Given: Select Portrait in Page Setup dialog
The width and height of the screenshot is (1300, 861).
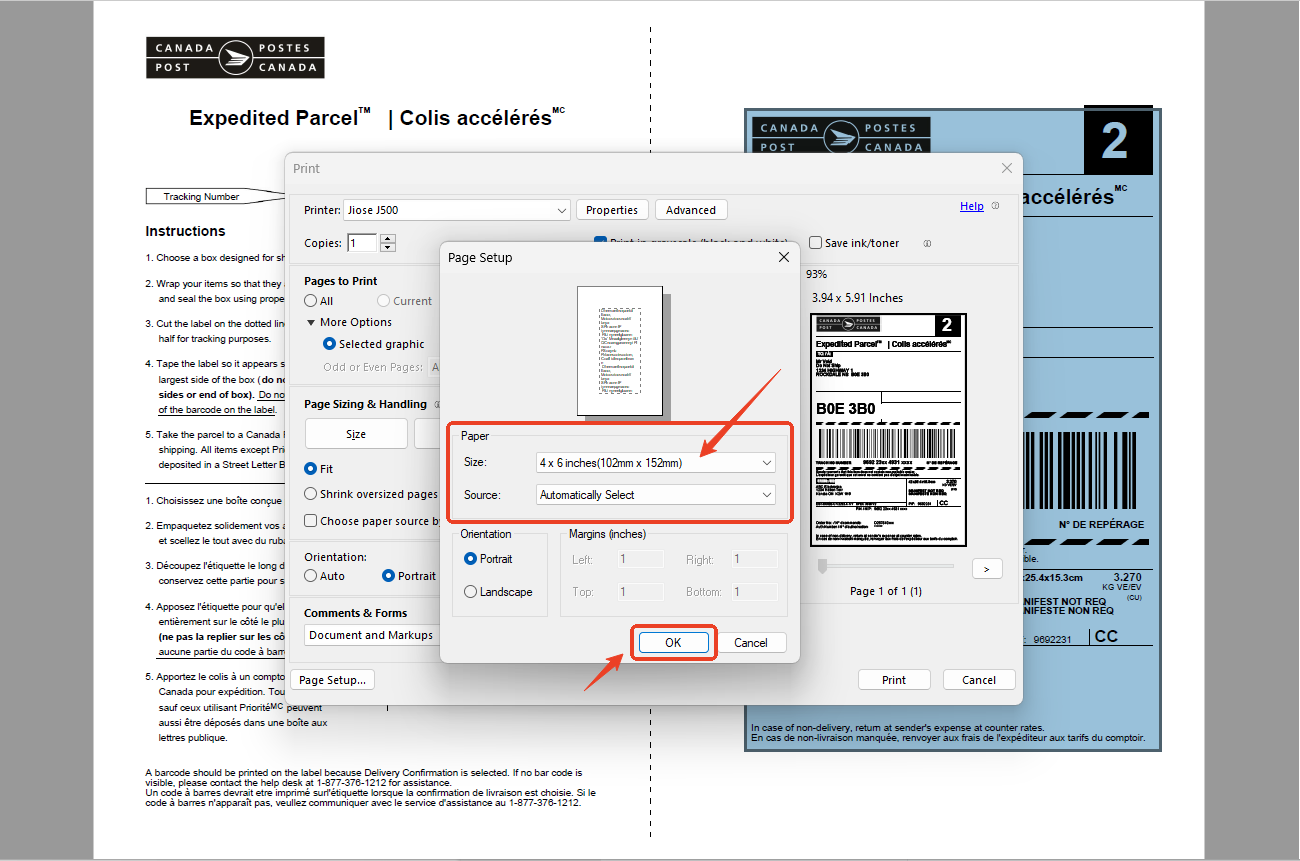Looking at the screenshot, I should click(x=471, y=559).
